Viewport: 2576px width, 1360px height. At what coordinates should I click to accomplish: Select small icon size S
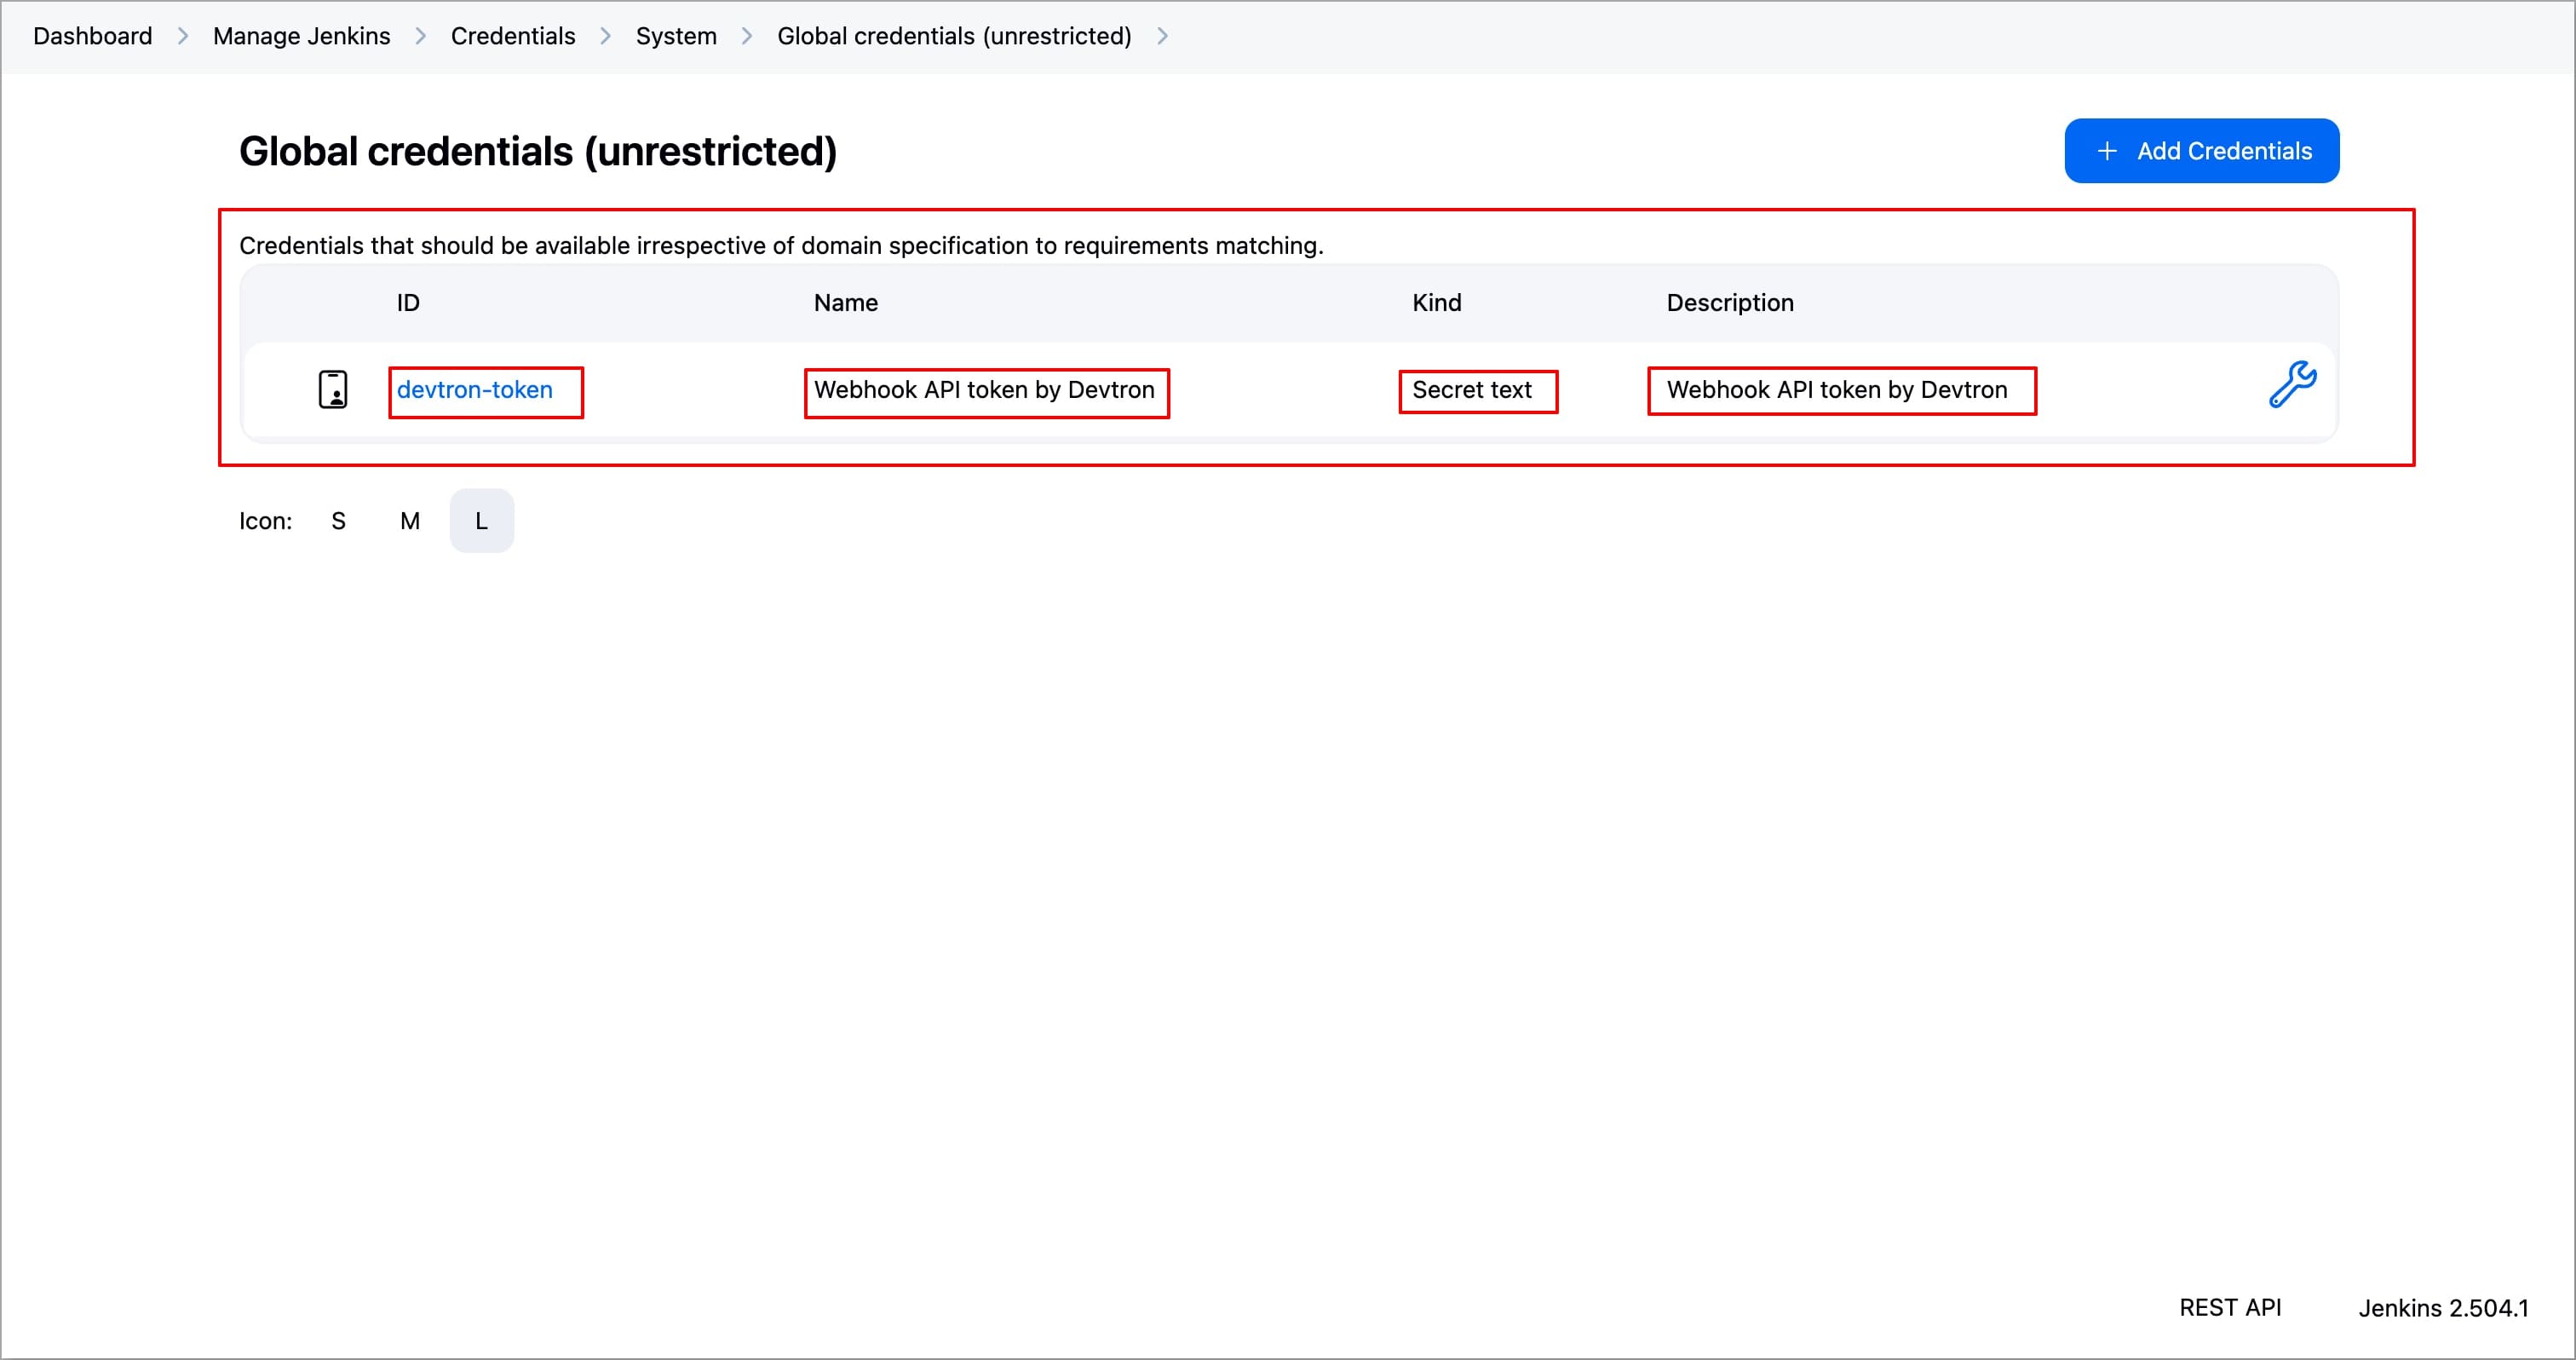[338, 521]
